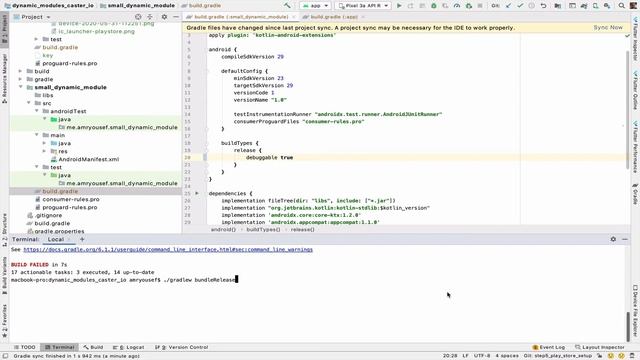Viewport: 640px width, 360px height.
Task: Click the Project panel collapse all icon
Action: (150, 17)
